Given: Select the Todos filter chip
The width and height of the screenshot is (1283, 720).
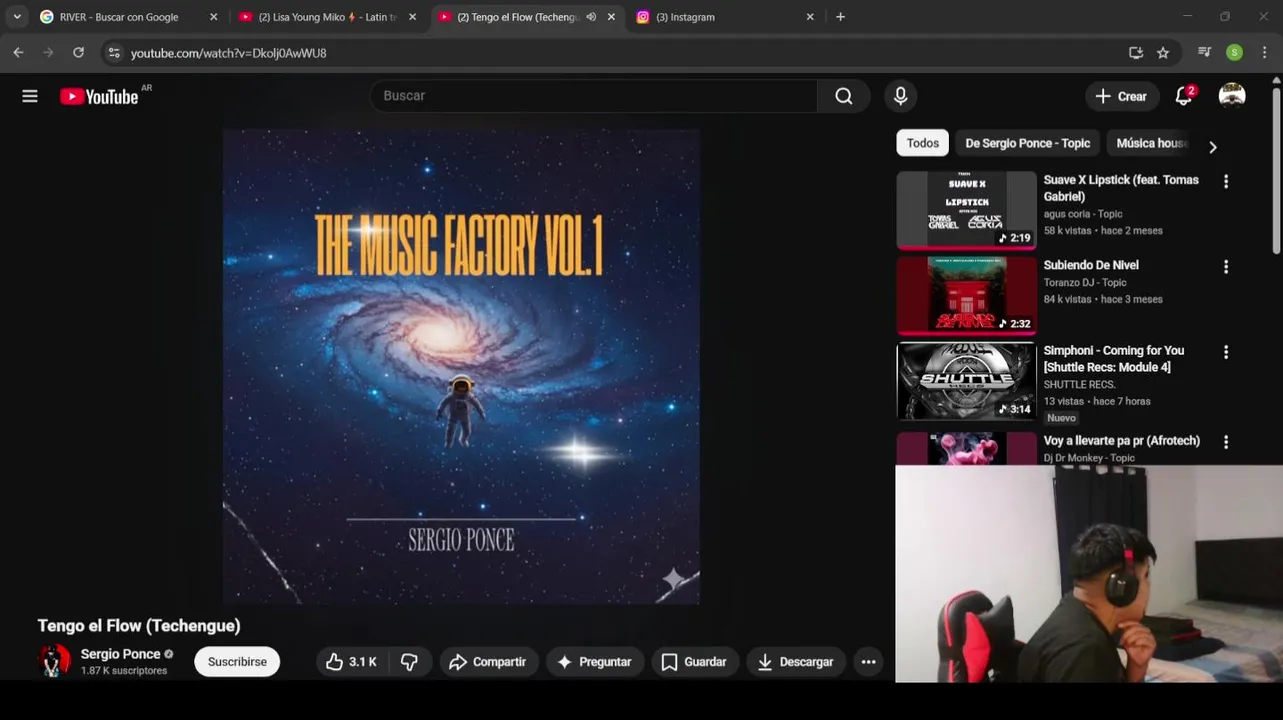Looking at the screenshot, I should [x=922, y=143].
